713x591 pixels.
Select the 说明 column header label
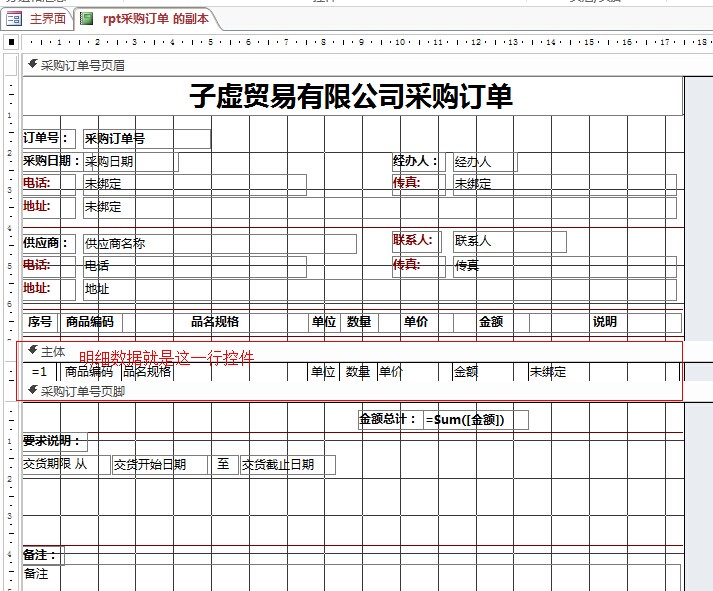point(605,322)
